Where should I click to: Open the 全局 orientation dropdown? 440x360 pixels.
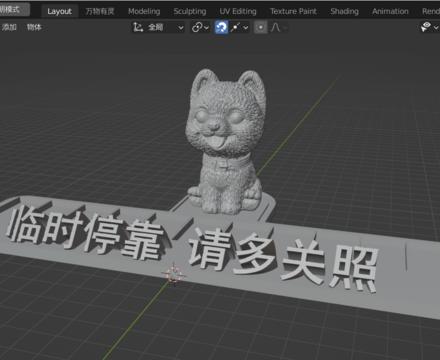click(158, 27)
